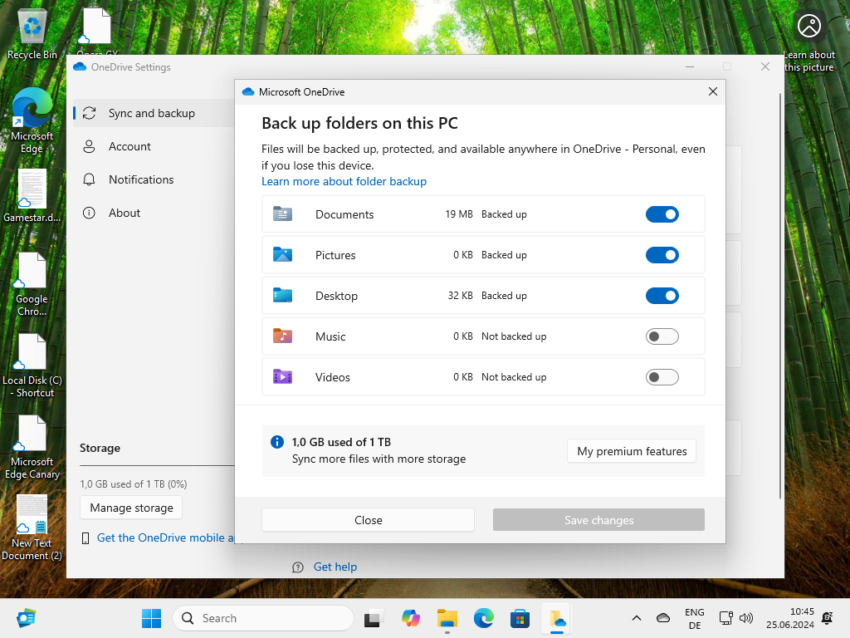This screenshot has height=638, width=850.
Task: Click the Desktop folder icon
Action: click(284, 295)
